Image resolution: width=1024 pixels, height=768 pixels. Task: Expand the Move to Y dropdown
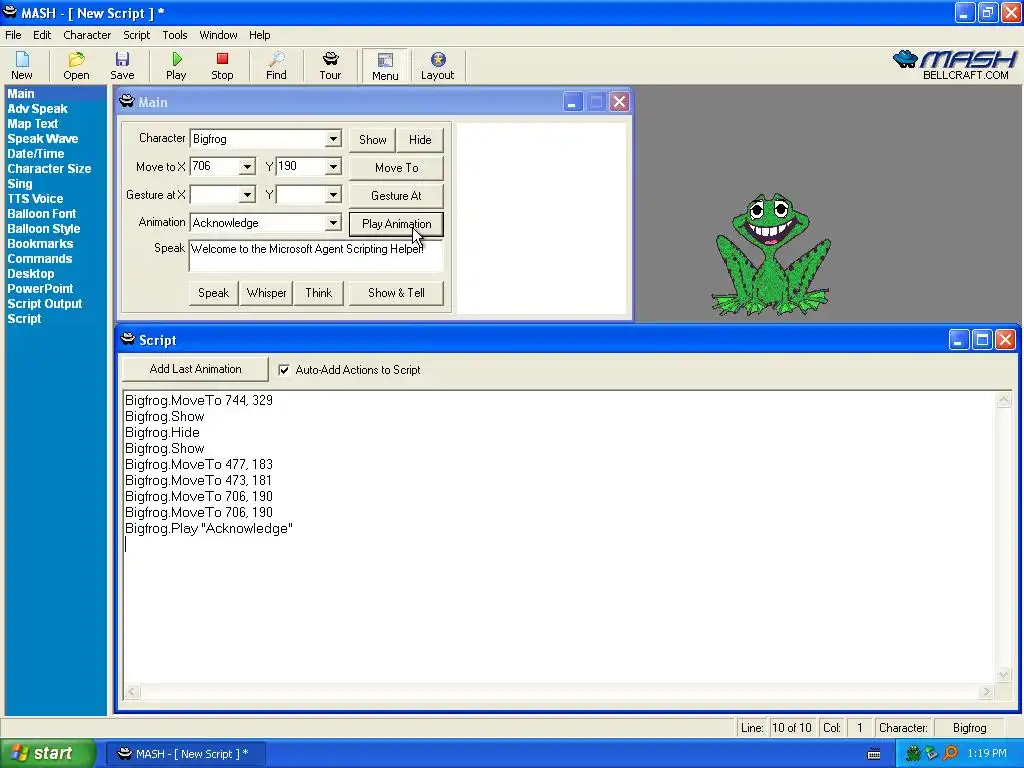333,167
